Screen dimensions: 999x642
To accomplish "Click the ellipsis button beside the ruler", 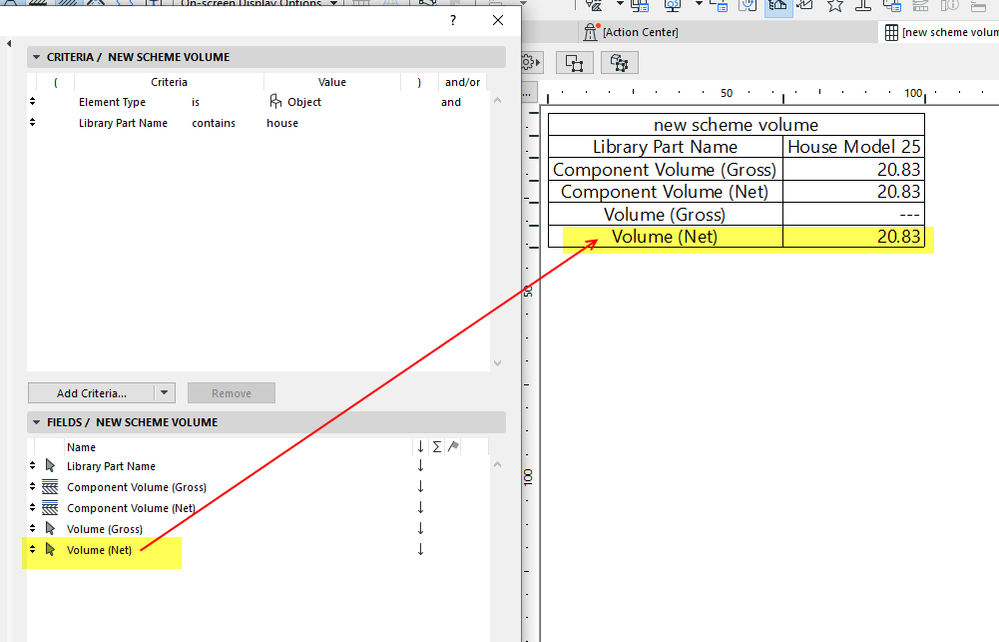I will pos(529,92).
